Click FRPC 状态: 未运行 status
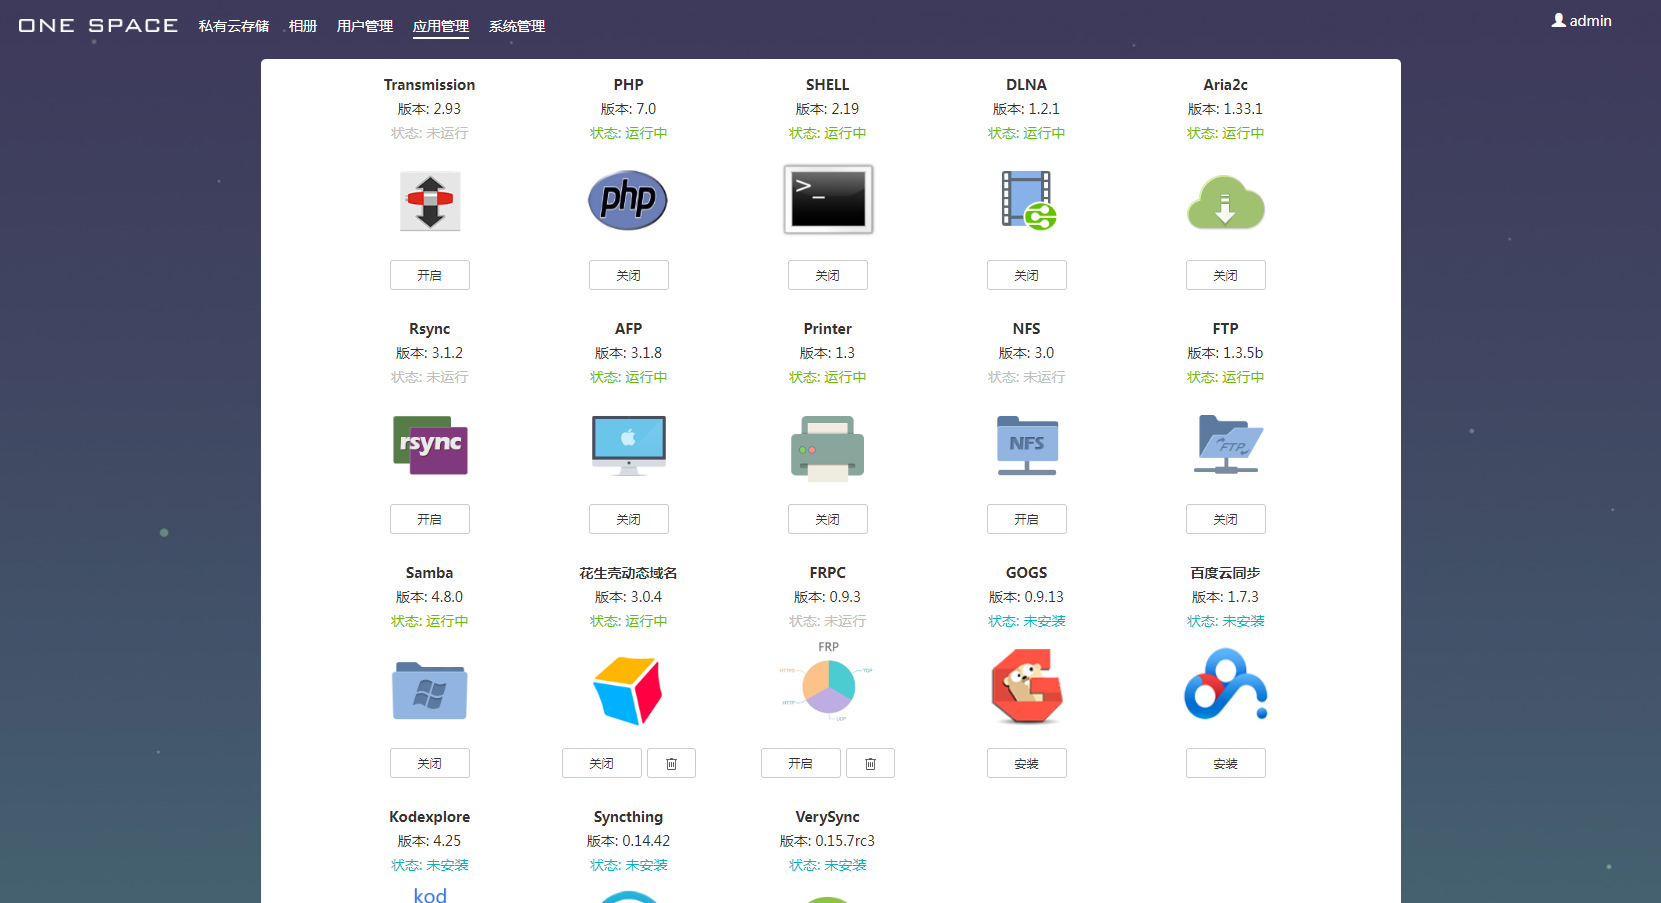This screenshot has width=1661, height=903. point(828,621)
